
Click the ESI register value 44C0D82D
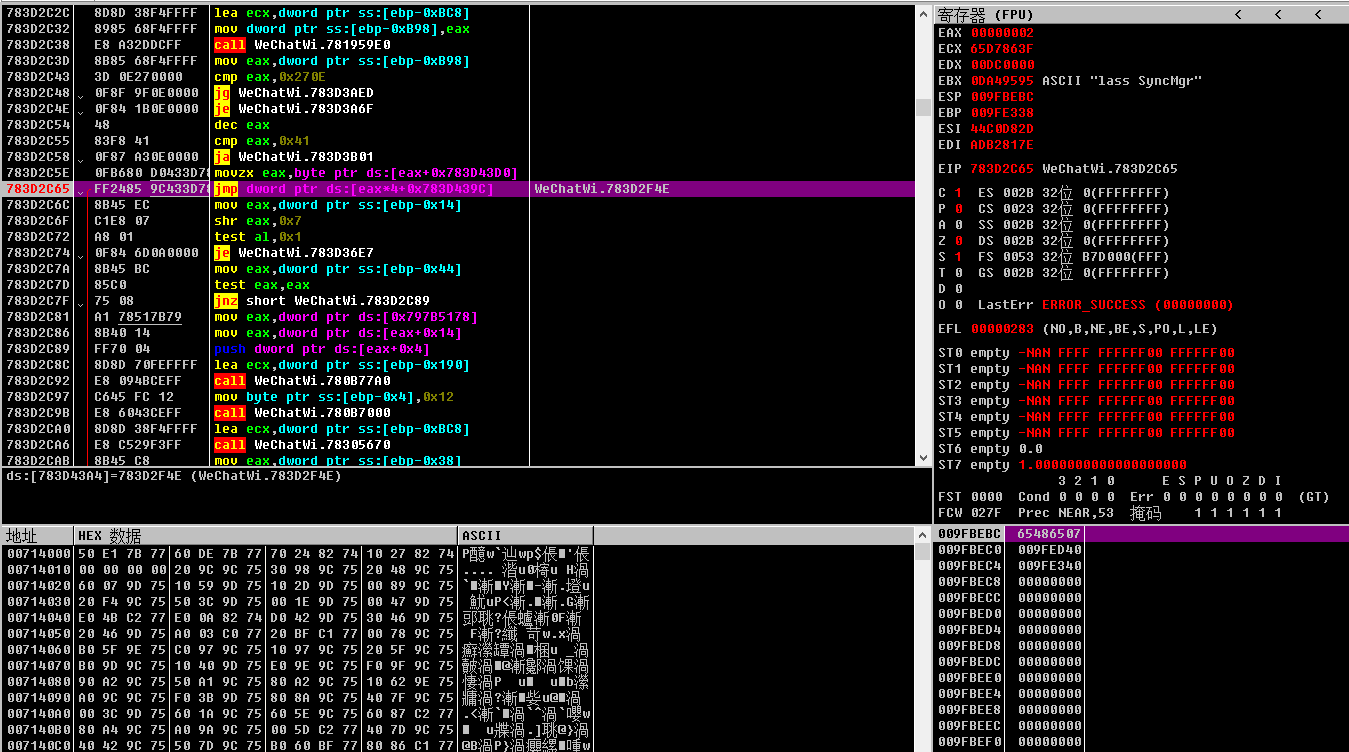pyautogui.click(x=1002, y=129)
